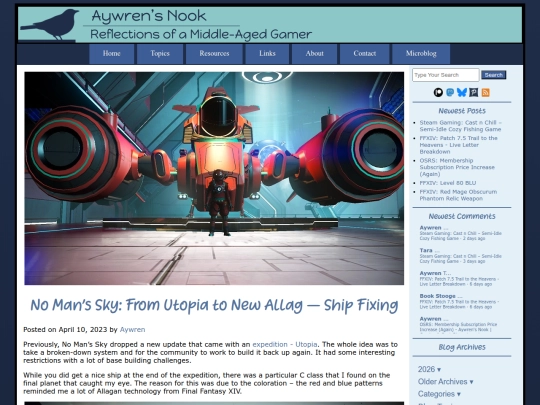540x405 pixels.
Task: Open the post title No Man's Sky: From Utopia
Action: 214,305
